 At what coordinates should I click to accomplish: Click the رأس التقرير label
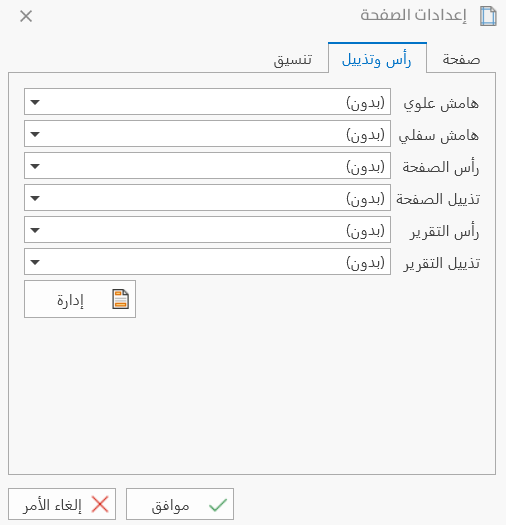click(x=445, y=231)
